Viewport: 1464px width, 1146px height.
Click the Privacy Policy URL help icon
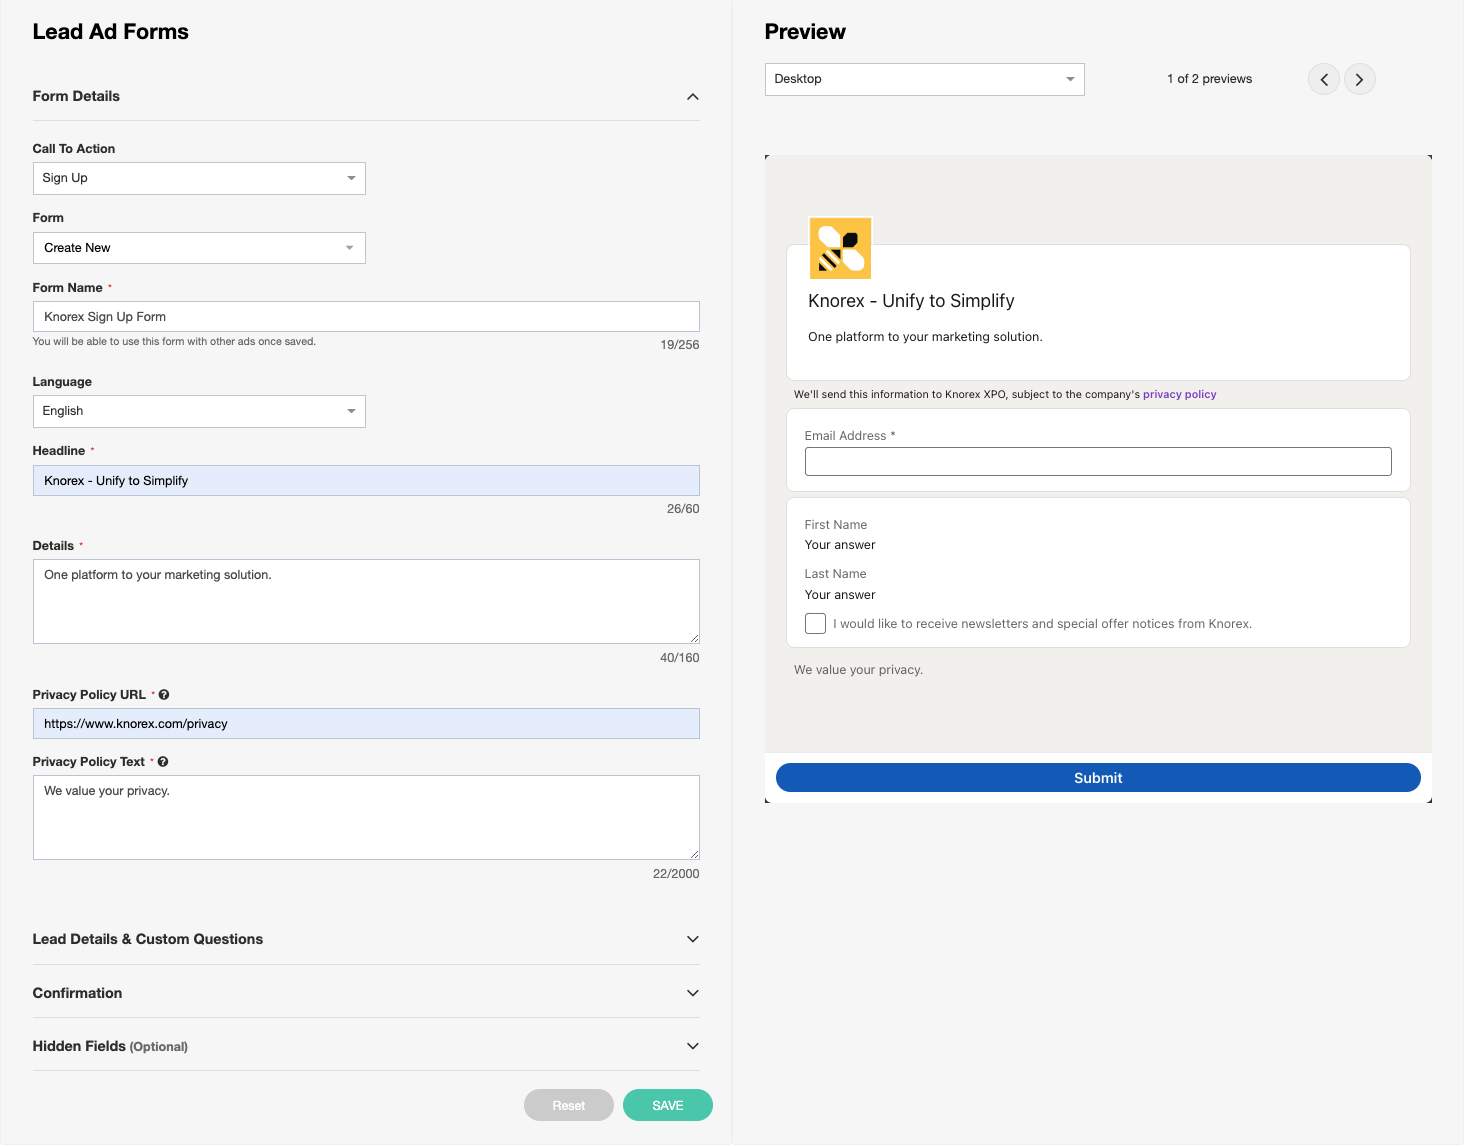tap(164, 695)
